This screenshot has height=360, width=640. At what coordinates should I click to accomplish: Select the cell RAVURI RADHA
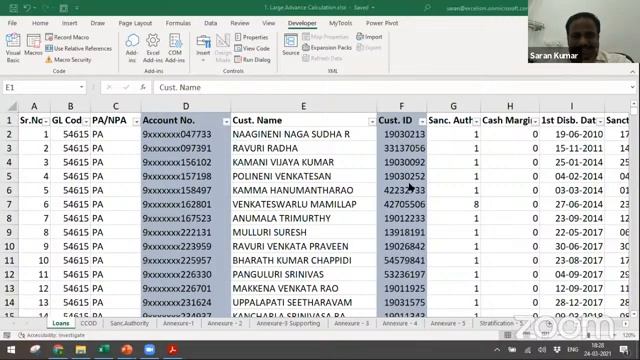pos(303,148)
